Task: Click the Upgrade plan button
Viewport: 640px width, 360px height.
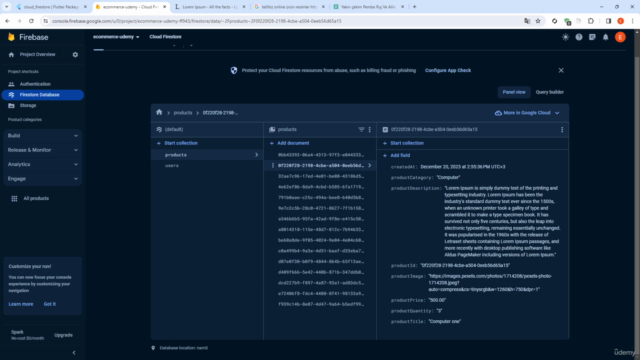Action: point(63,335)
